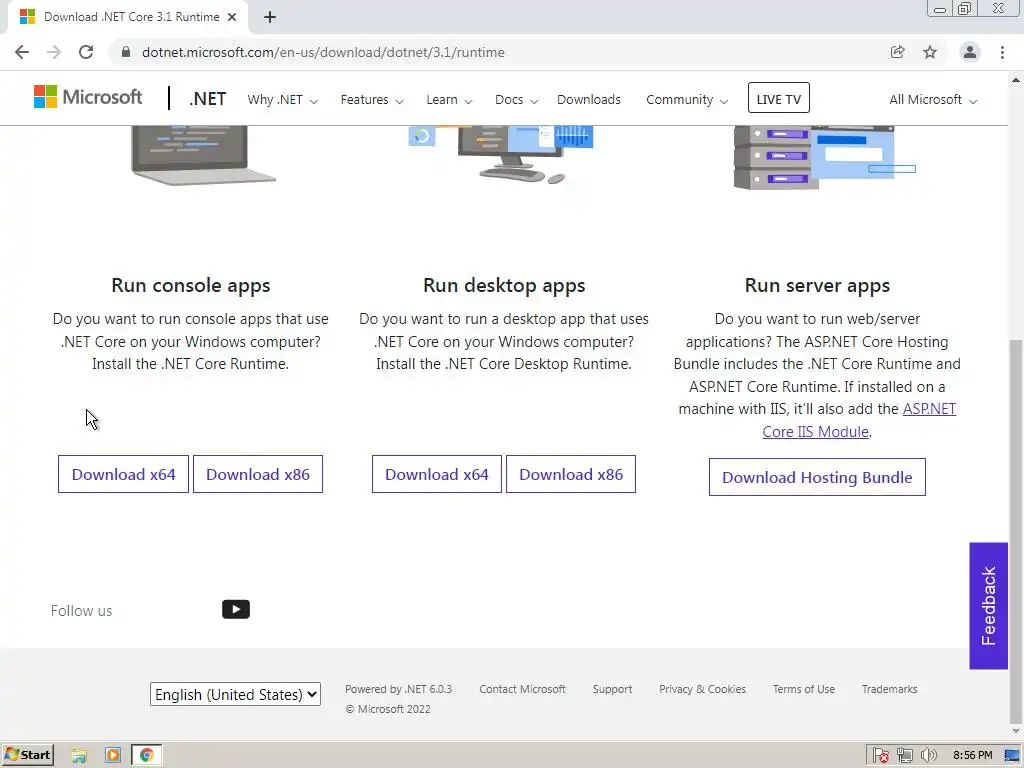This screenshot has height=768, width=1024.
Task: Click the scrollbar down arrow
Action: click(1016, 731)
